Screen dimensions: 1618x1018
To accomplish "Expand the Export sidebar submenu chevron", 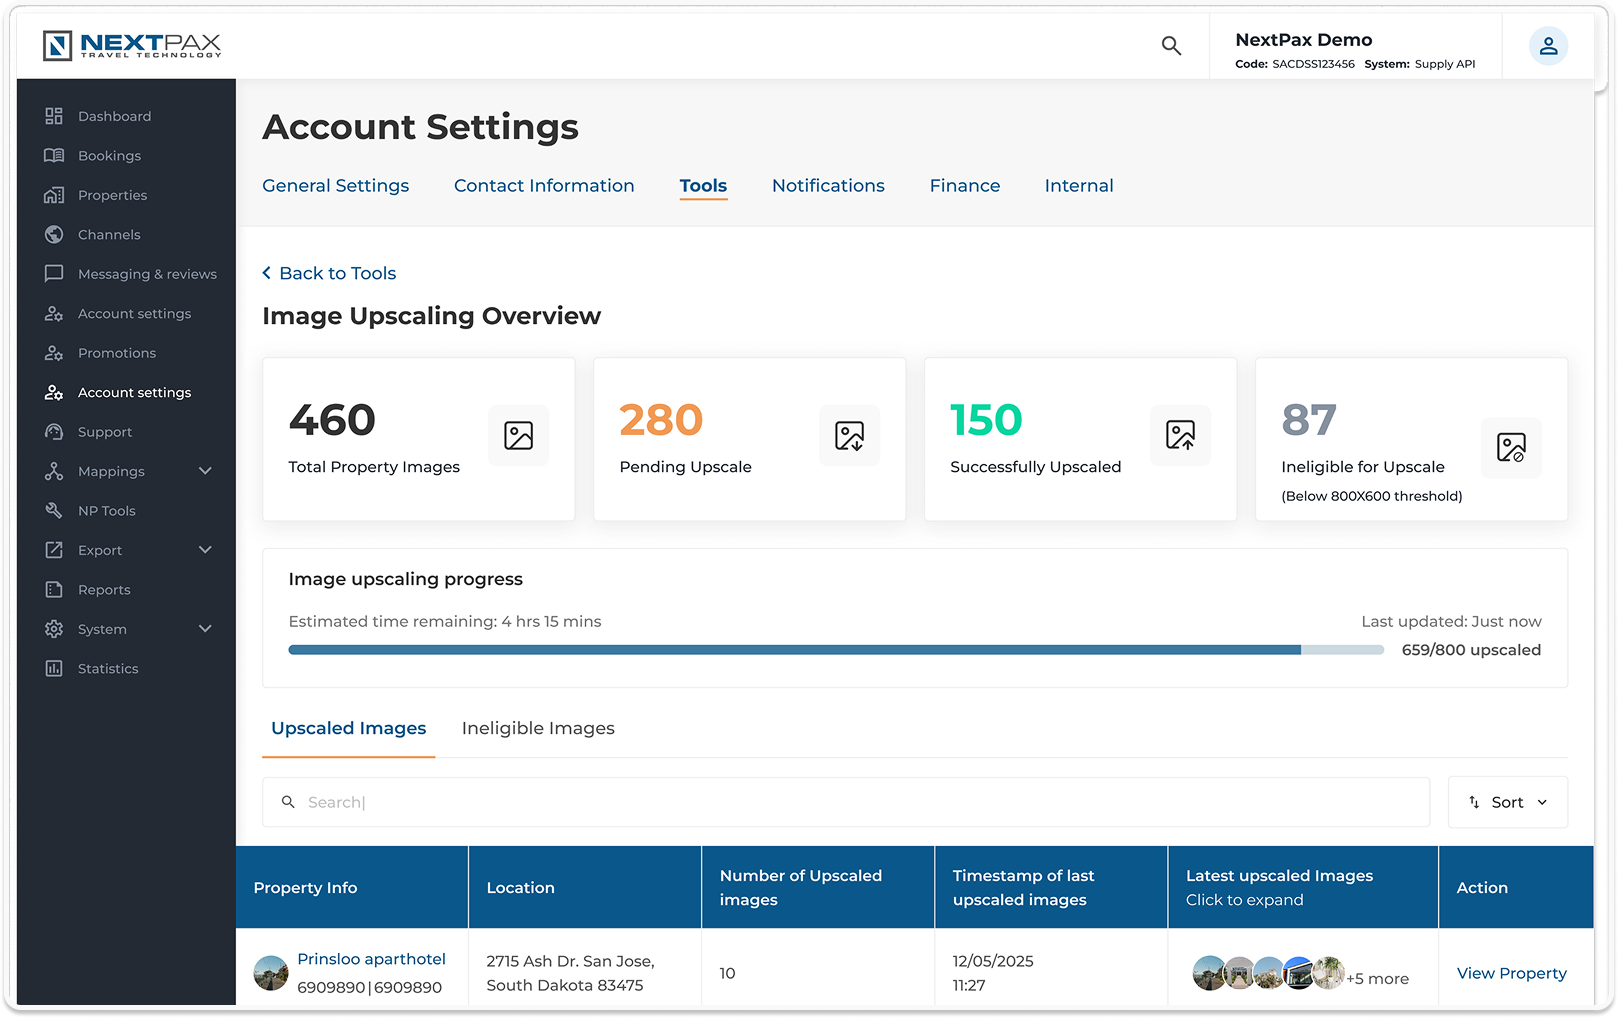I will tap(205, 550).
